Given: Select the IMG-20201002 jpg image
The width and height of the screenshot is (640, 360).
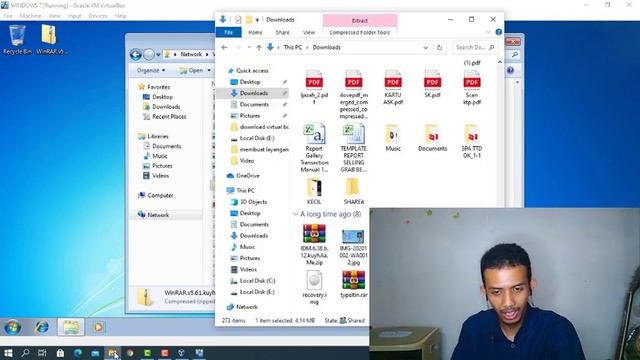Looking at the screenshot, I should (x=353, y=247).
